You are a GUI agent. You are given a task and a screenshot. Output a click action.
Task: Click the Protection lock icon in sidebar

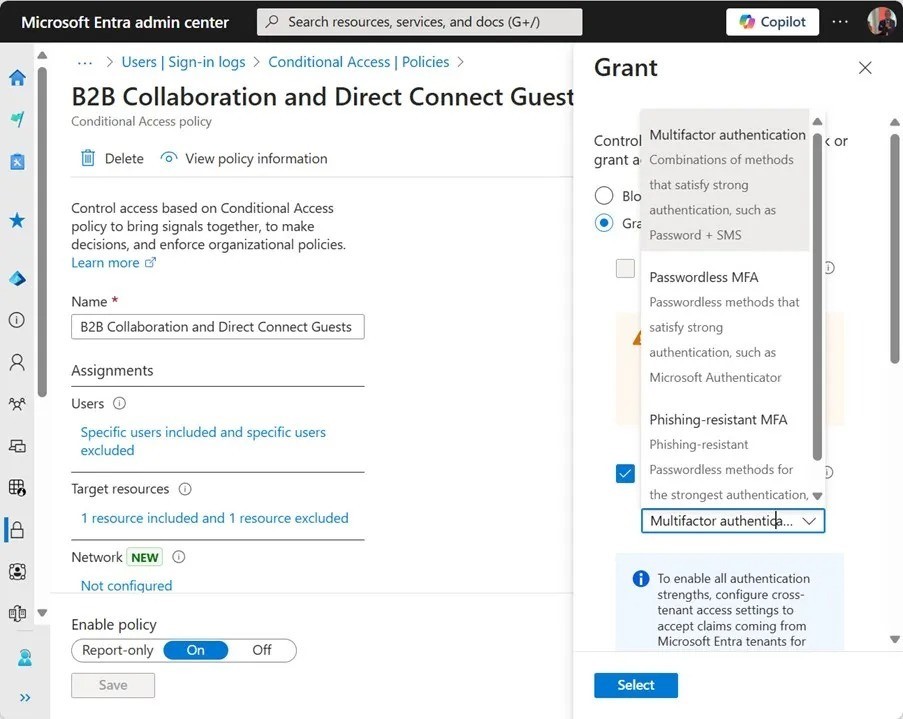(x=17, y=529)
